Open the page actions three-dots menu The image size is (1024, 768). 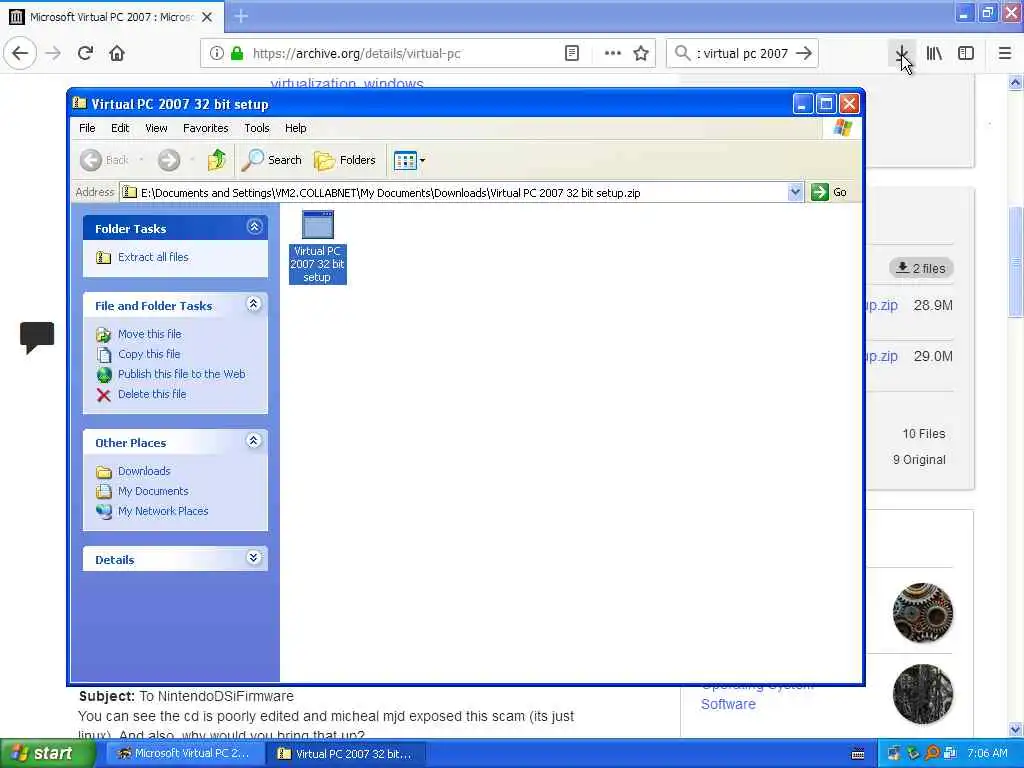coord(613,53)
